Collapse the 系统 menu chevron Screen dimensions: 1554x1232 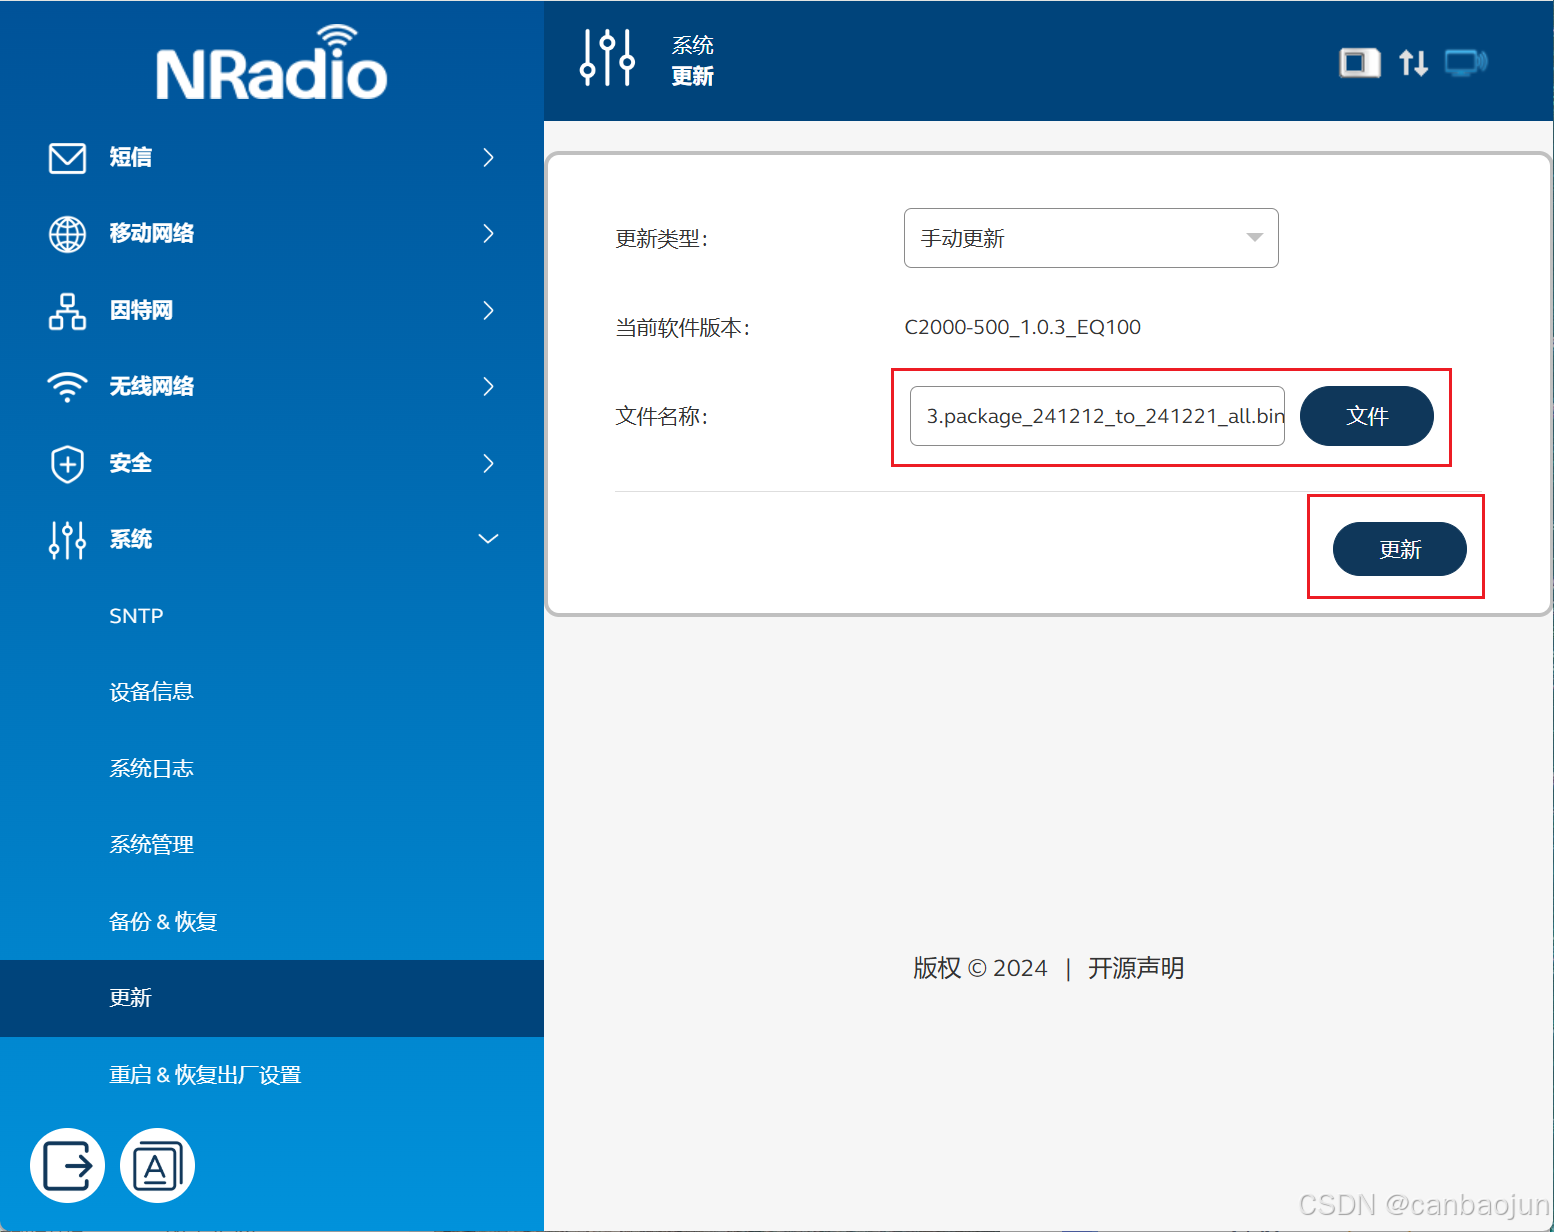[x=488, y=539]
